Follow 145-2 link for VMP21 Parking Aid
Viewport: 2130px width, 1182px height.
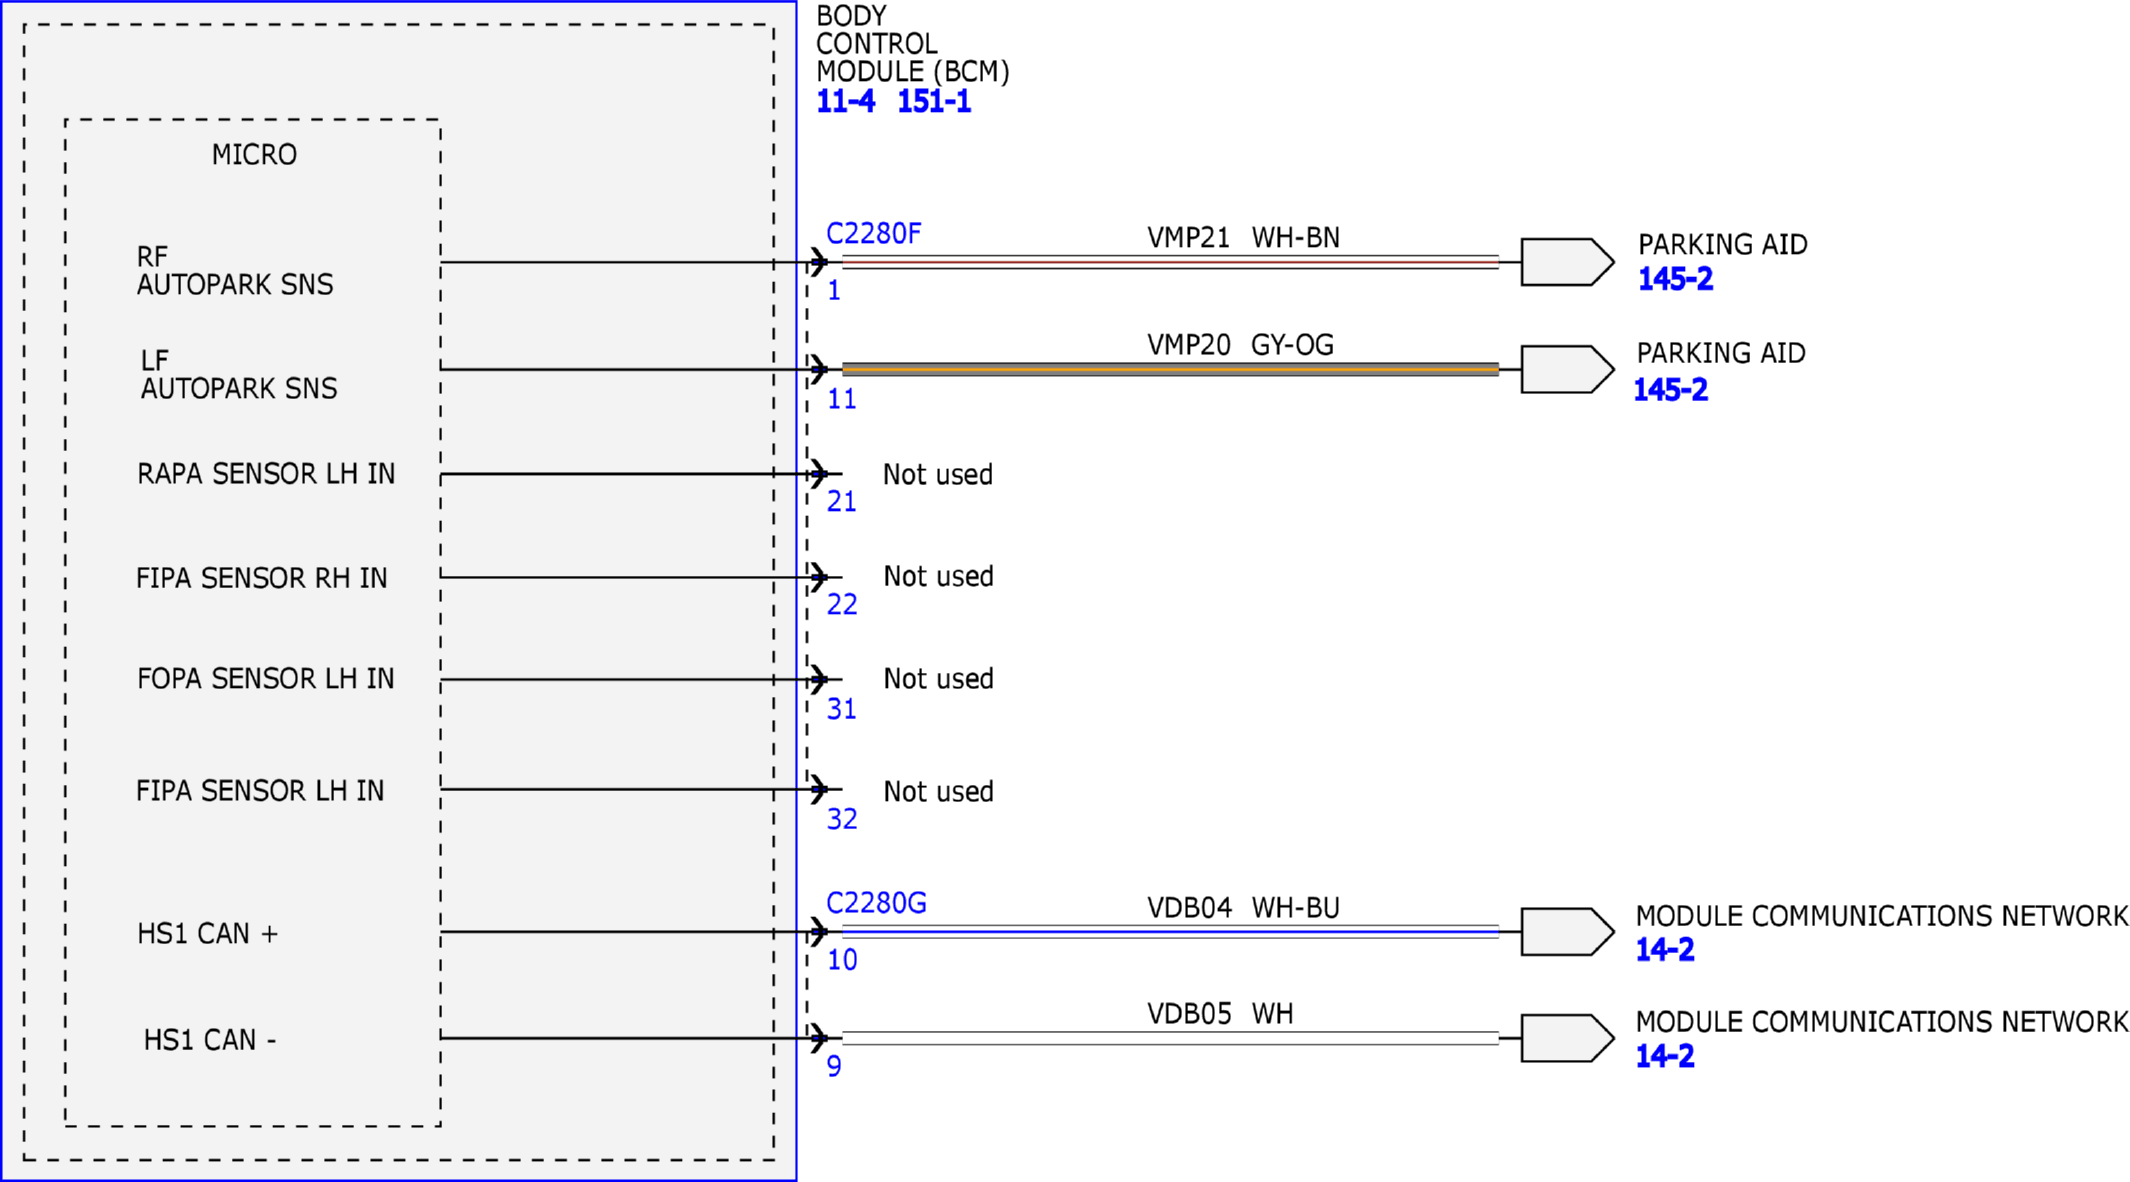[x=1675, y=279]
